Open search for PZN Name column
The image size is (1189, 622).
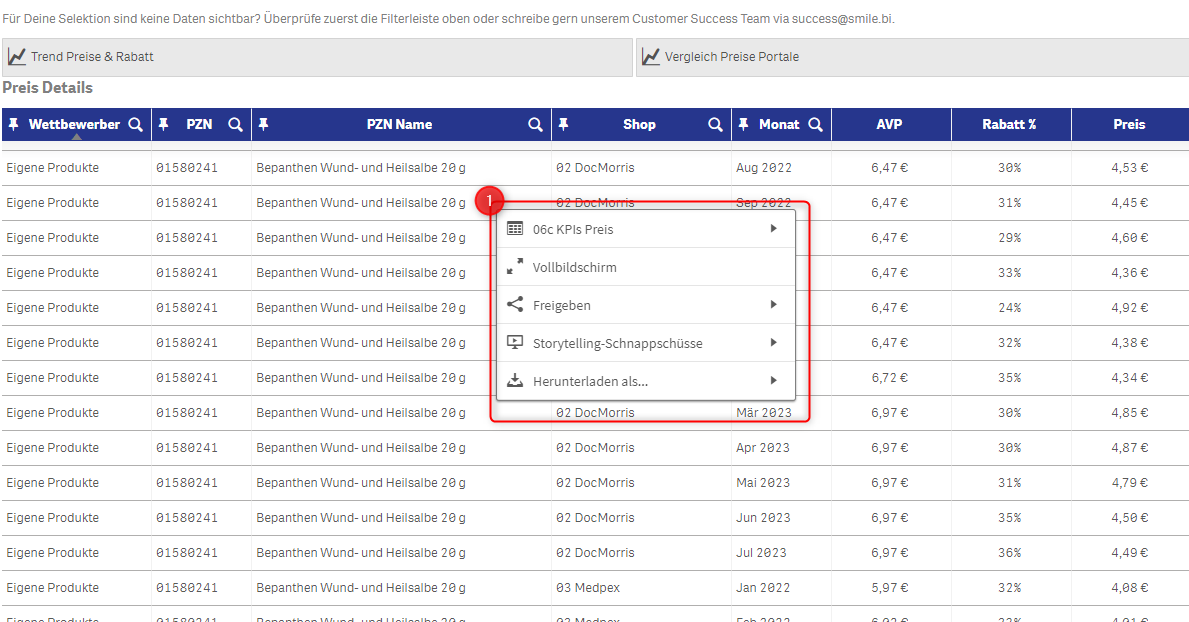(536, 125)
